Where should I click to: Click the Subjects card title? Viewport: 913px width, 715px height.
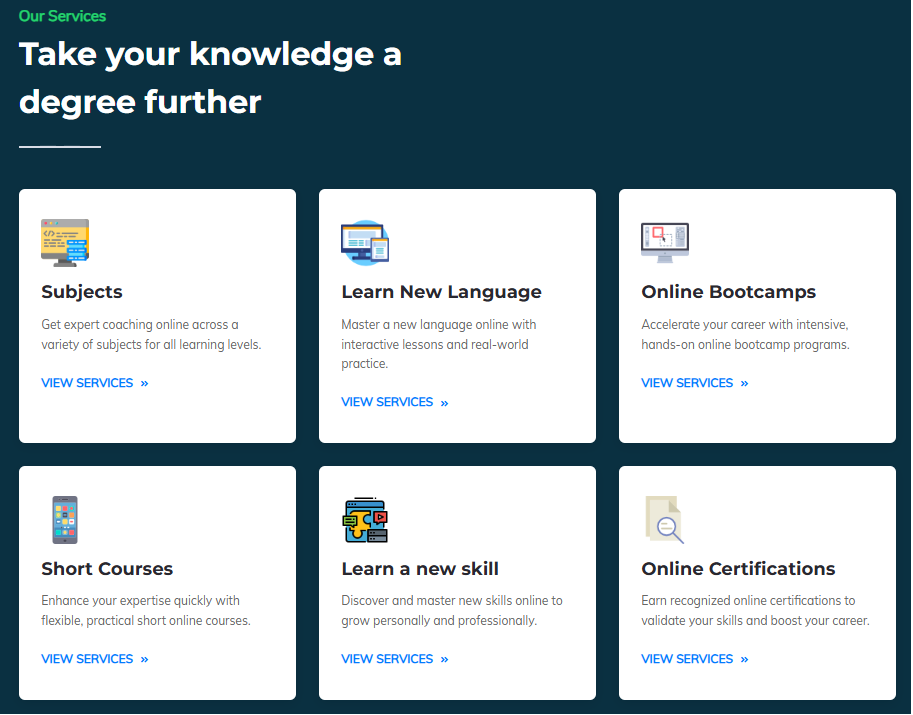pyautogui.click(x=82, y=292)
